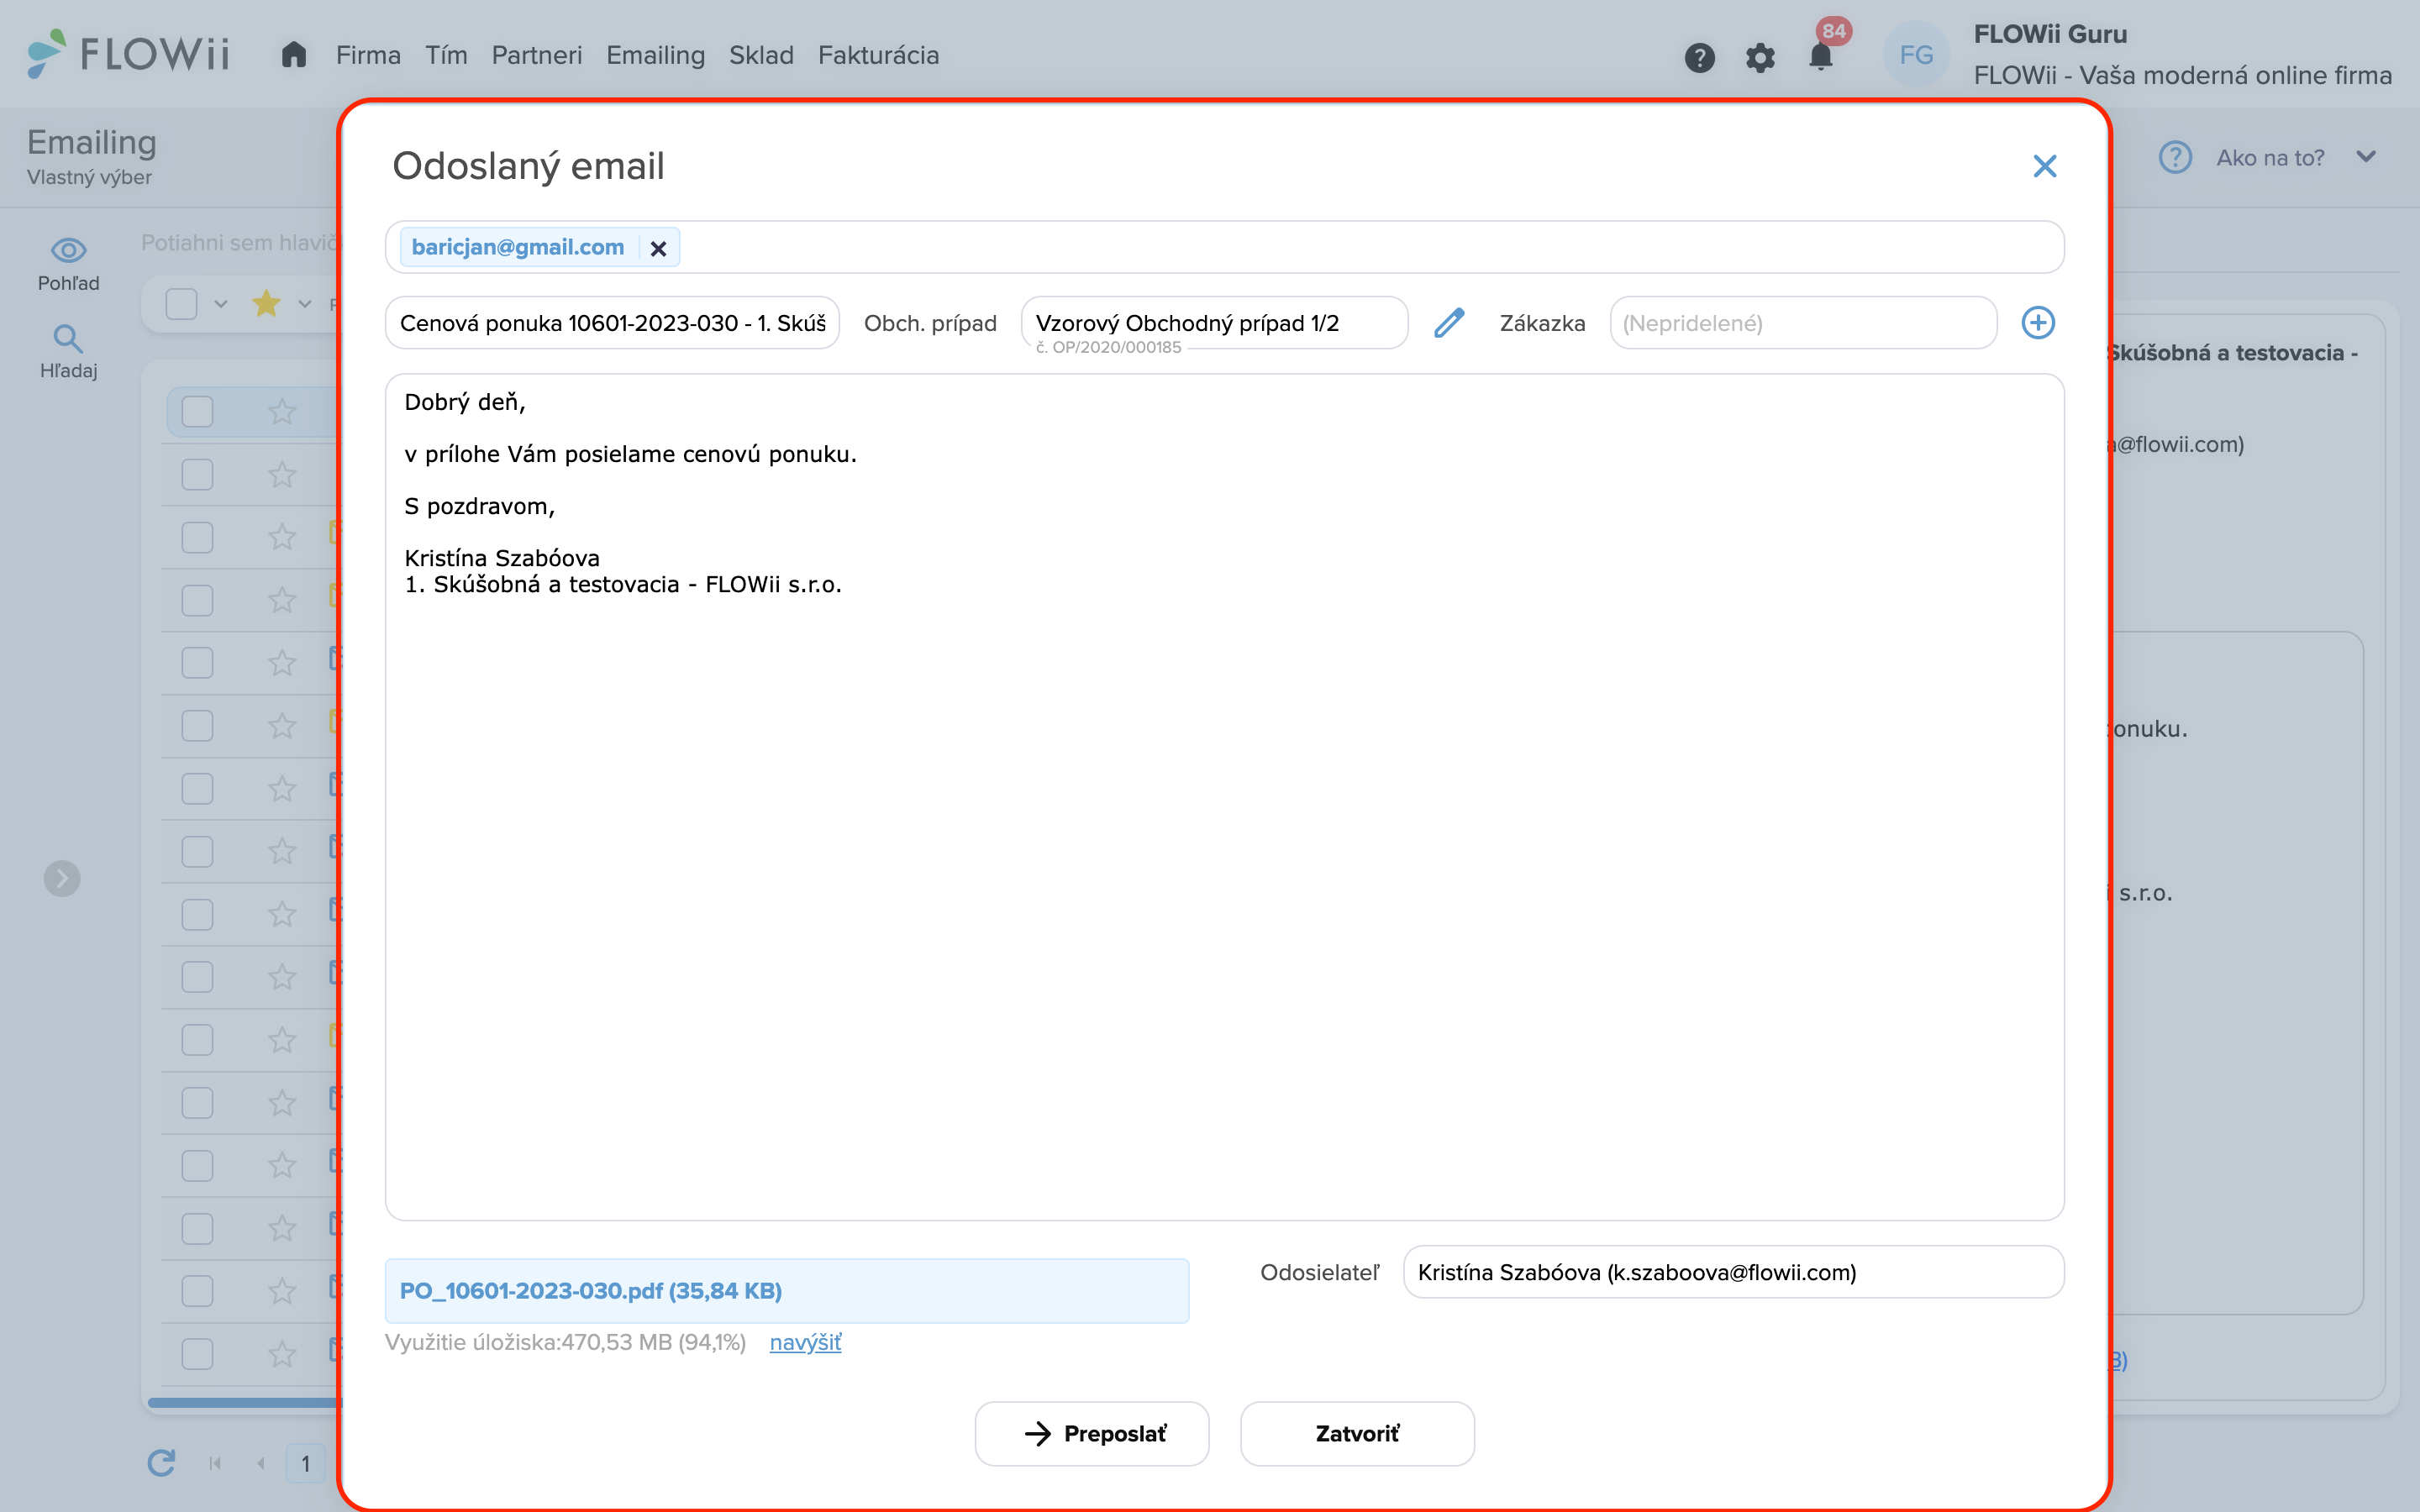
Task: Go to first page of list
Action: [x=215, y=1464]
